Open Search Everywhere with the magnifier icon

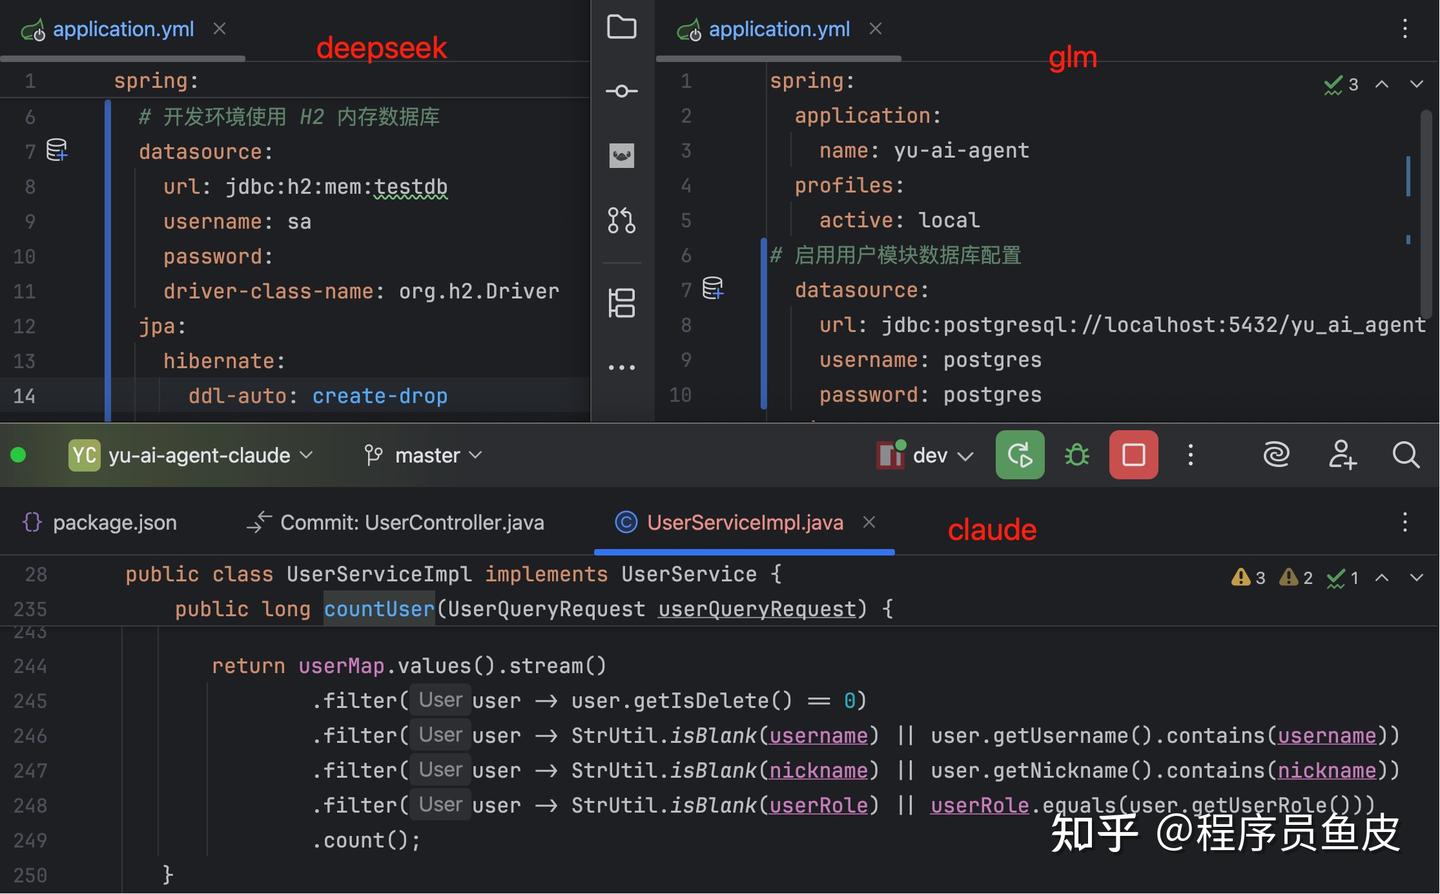coord(1406,455)
